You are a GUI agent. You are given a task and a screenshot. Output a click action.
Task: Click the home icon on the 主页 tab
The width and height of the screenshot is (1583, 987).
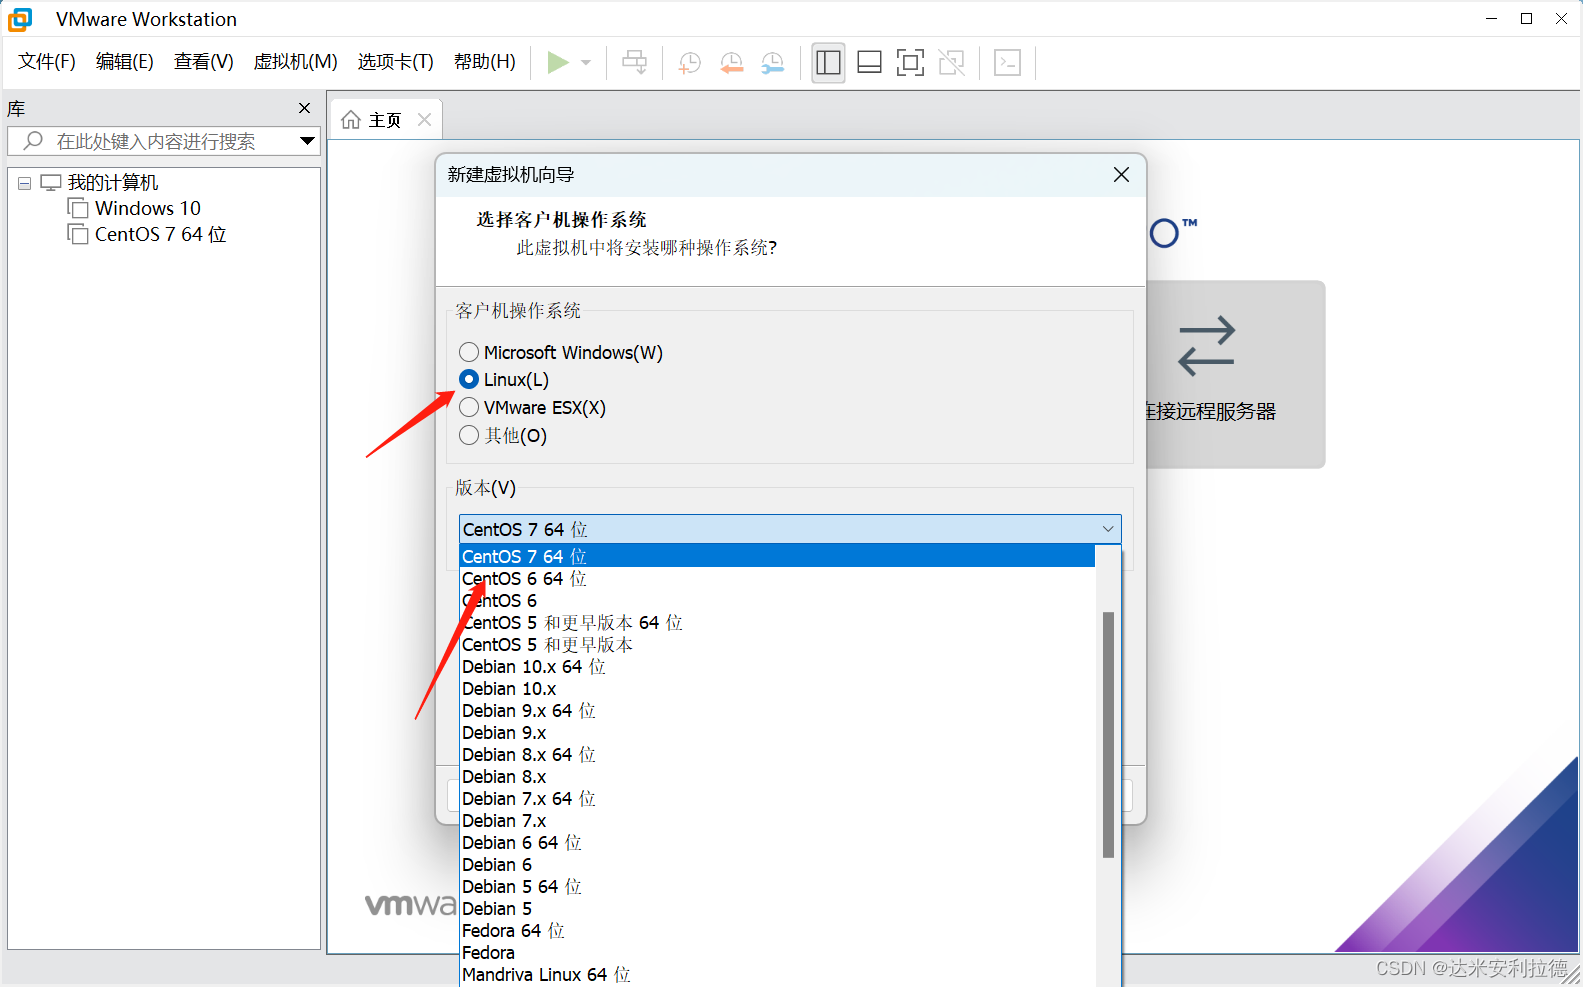pyautogui.click(x=351, y=120)
